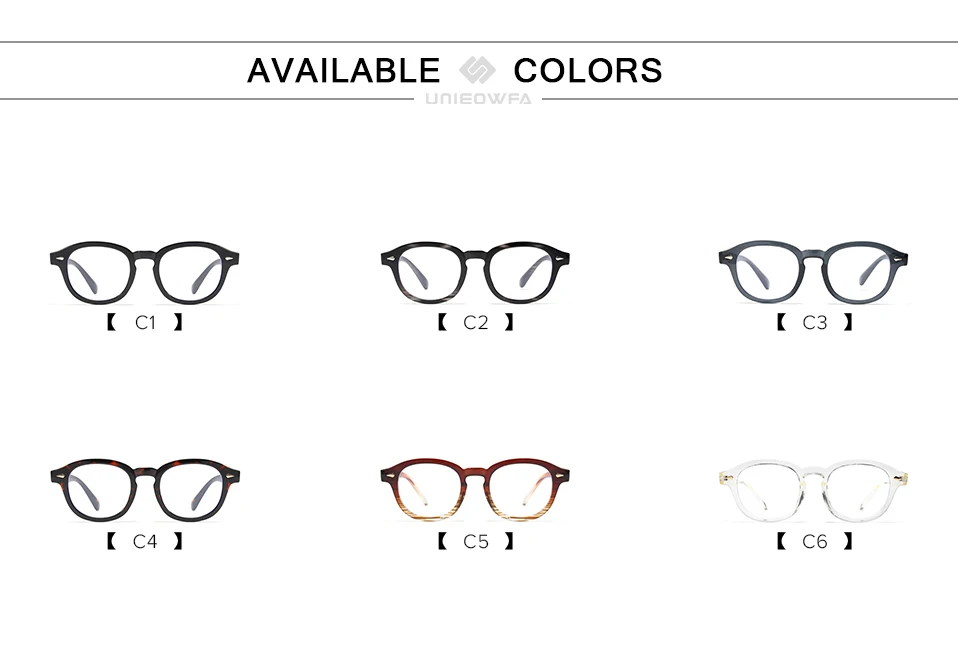Select the C5 brown gradient glasses
958x658 pixels.
475,490
